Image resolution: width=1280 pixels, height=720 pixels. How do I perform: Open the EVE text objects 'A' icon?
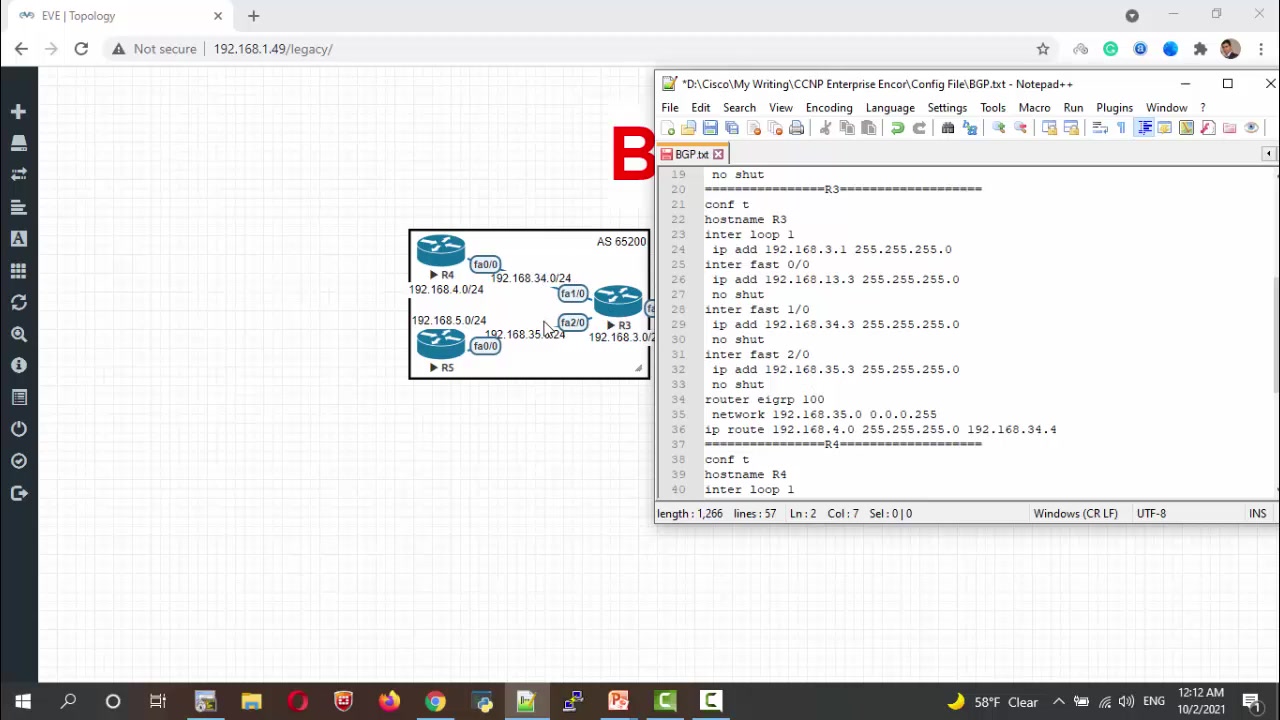18,239
